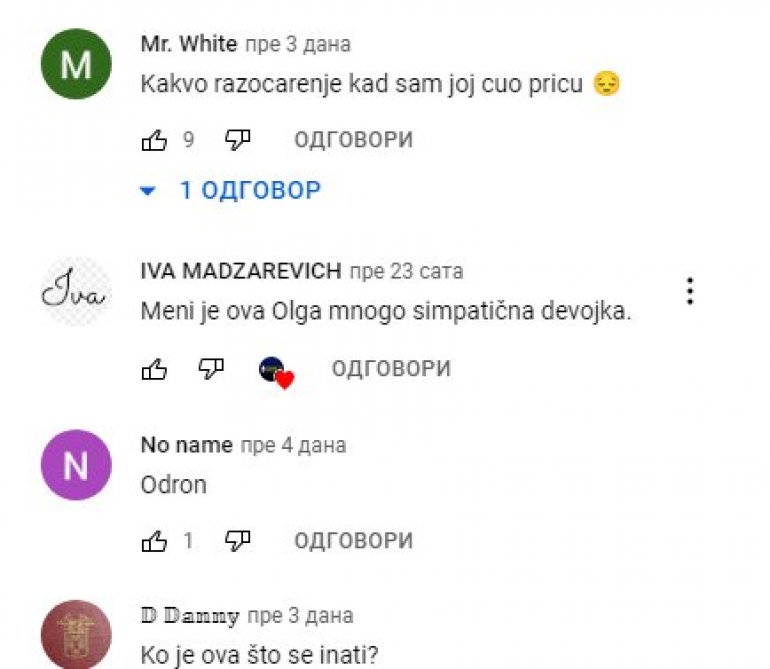The height and width of the screenshot is (669, 770).
Task: Click the blue arrow beside 1 ОДГОВОР
Action: point(148,191)
